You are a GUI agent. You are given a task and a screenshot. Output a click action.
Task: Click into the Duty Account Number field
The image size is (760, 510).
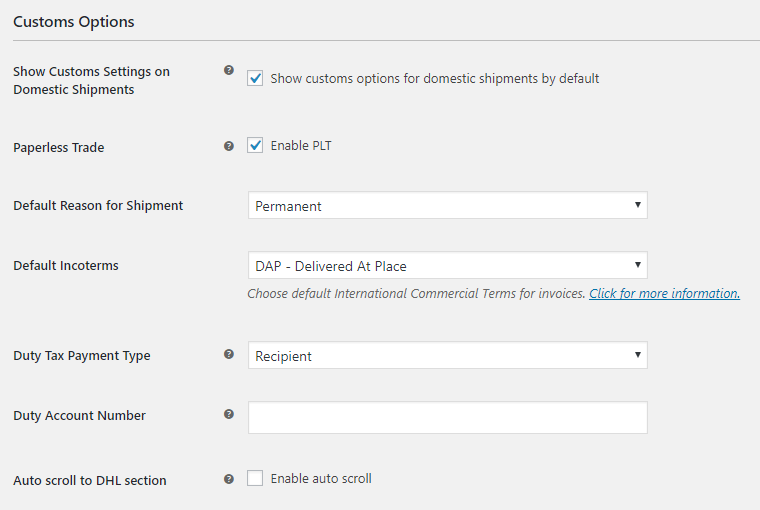tap(447, 418)
